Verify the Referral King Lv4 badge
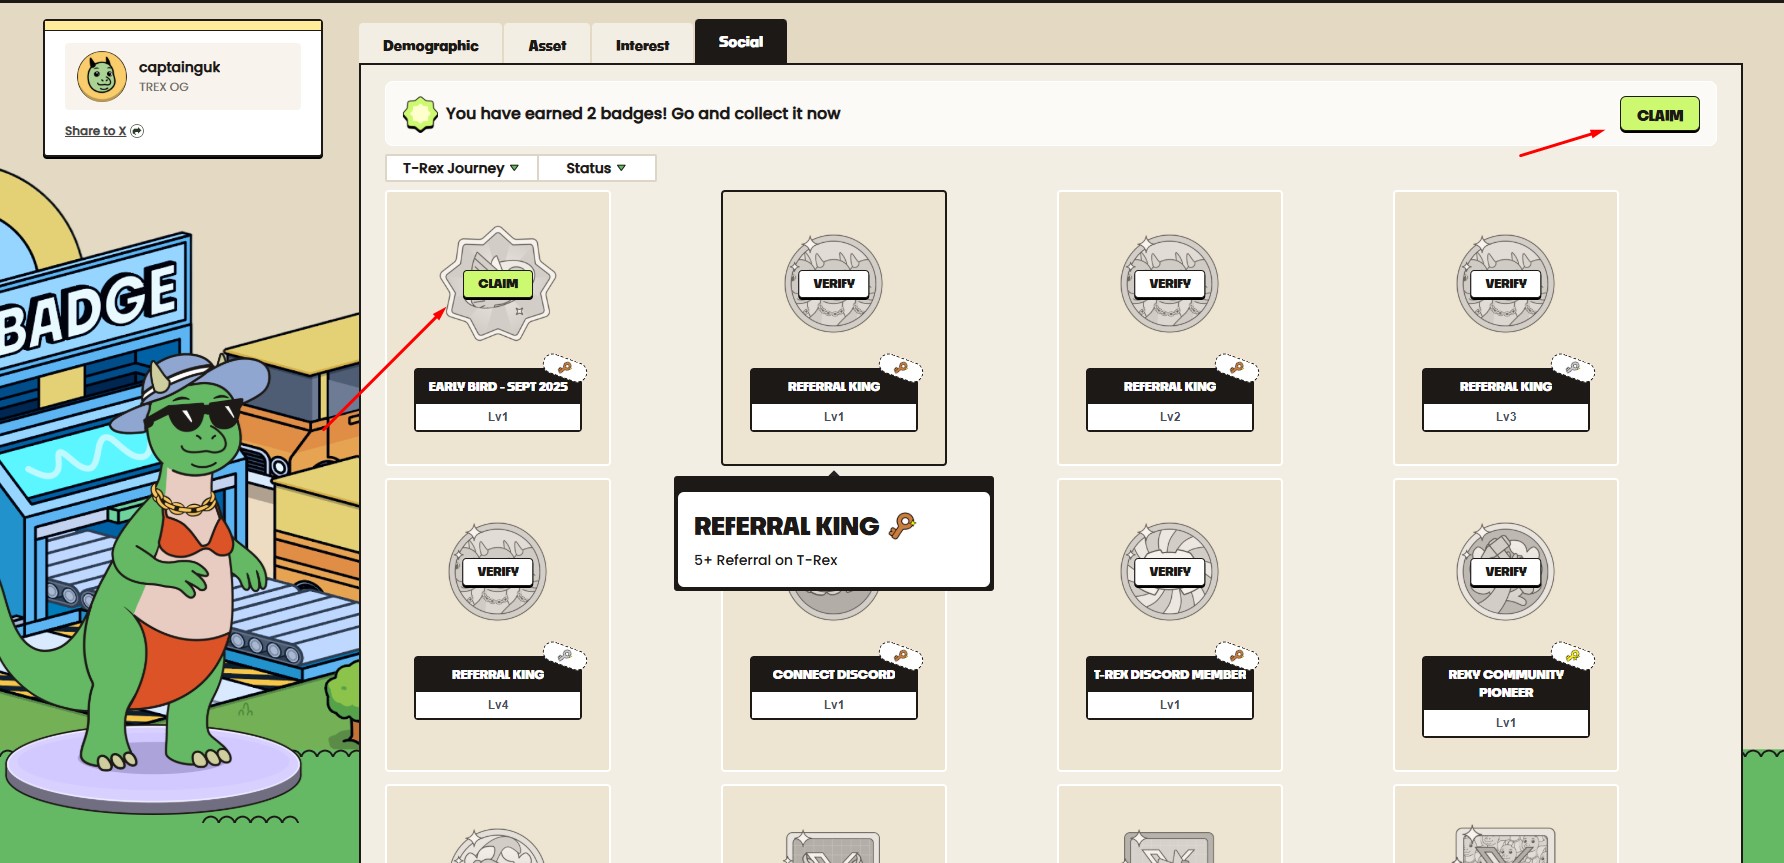 (x=498, y=572)
